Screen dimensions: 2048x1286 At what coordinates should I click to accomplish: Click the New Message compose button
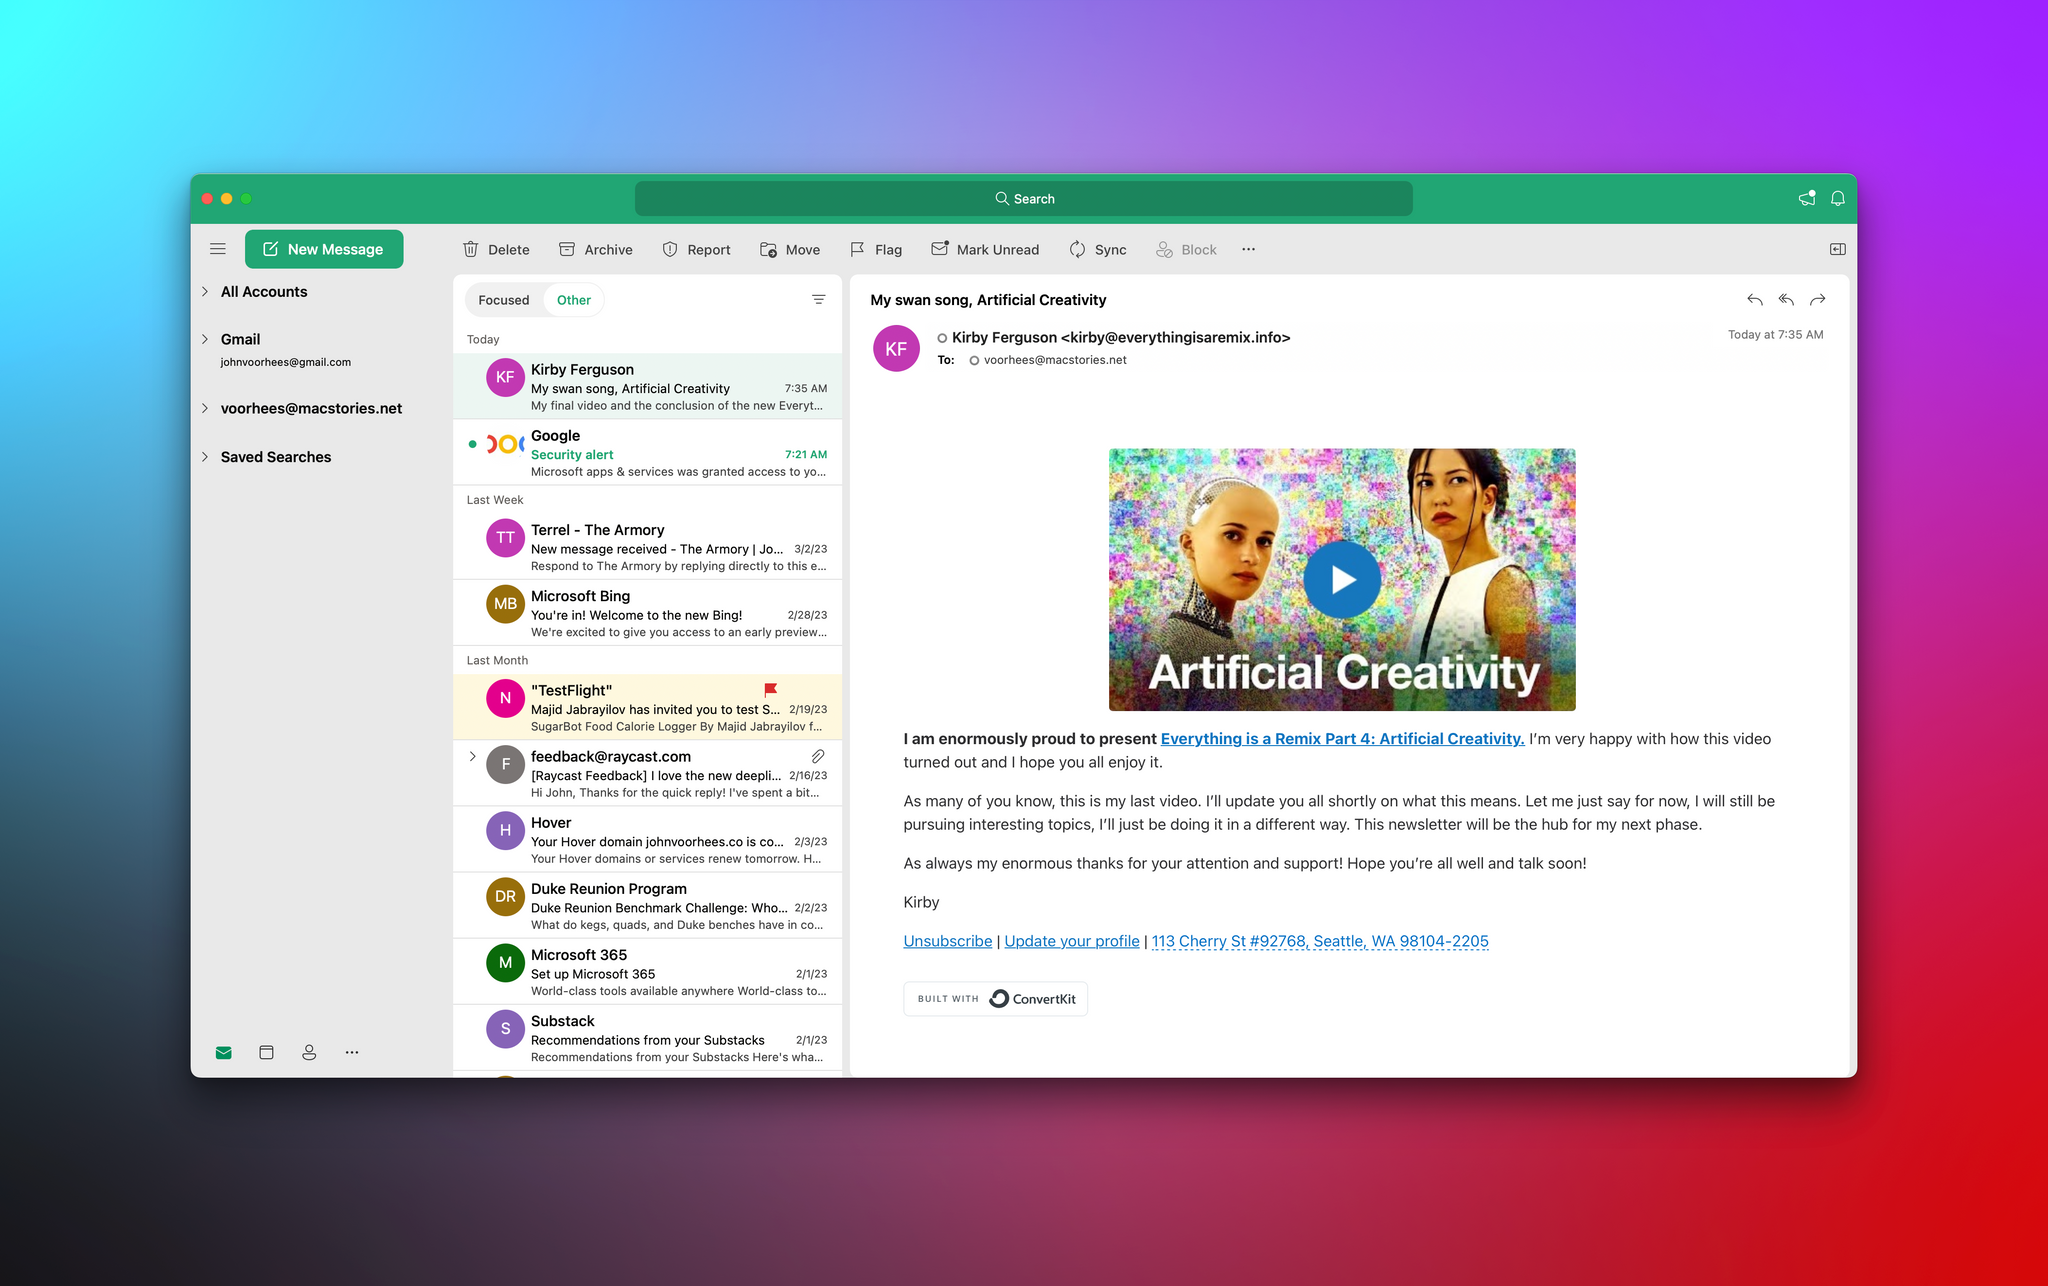coord(323,247)
